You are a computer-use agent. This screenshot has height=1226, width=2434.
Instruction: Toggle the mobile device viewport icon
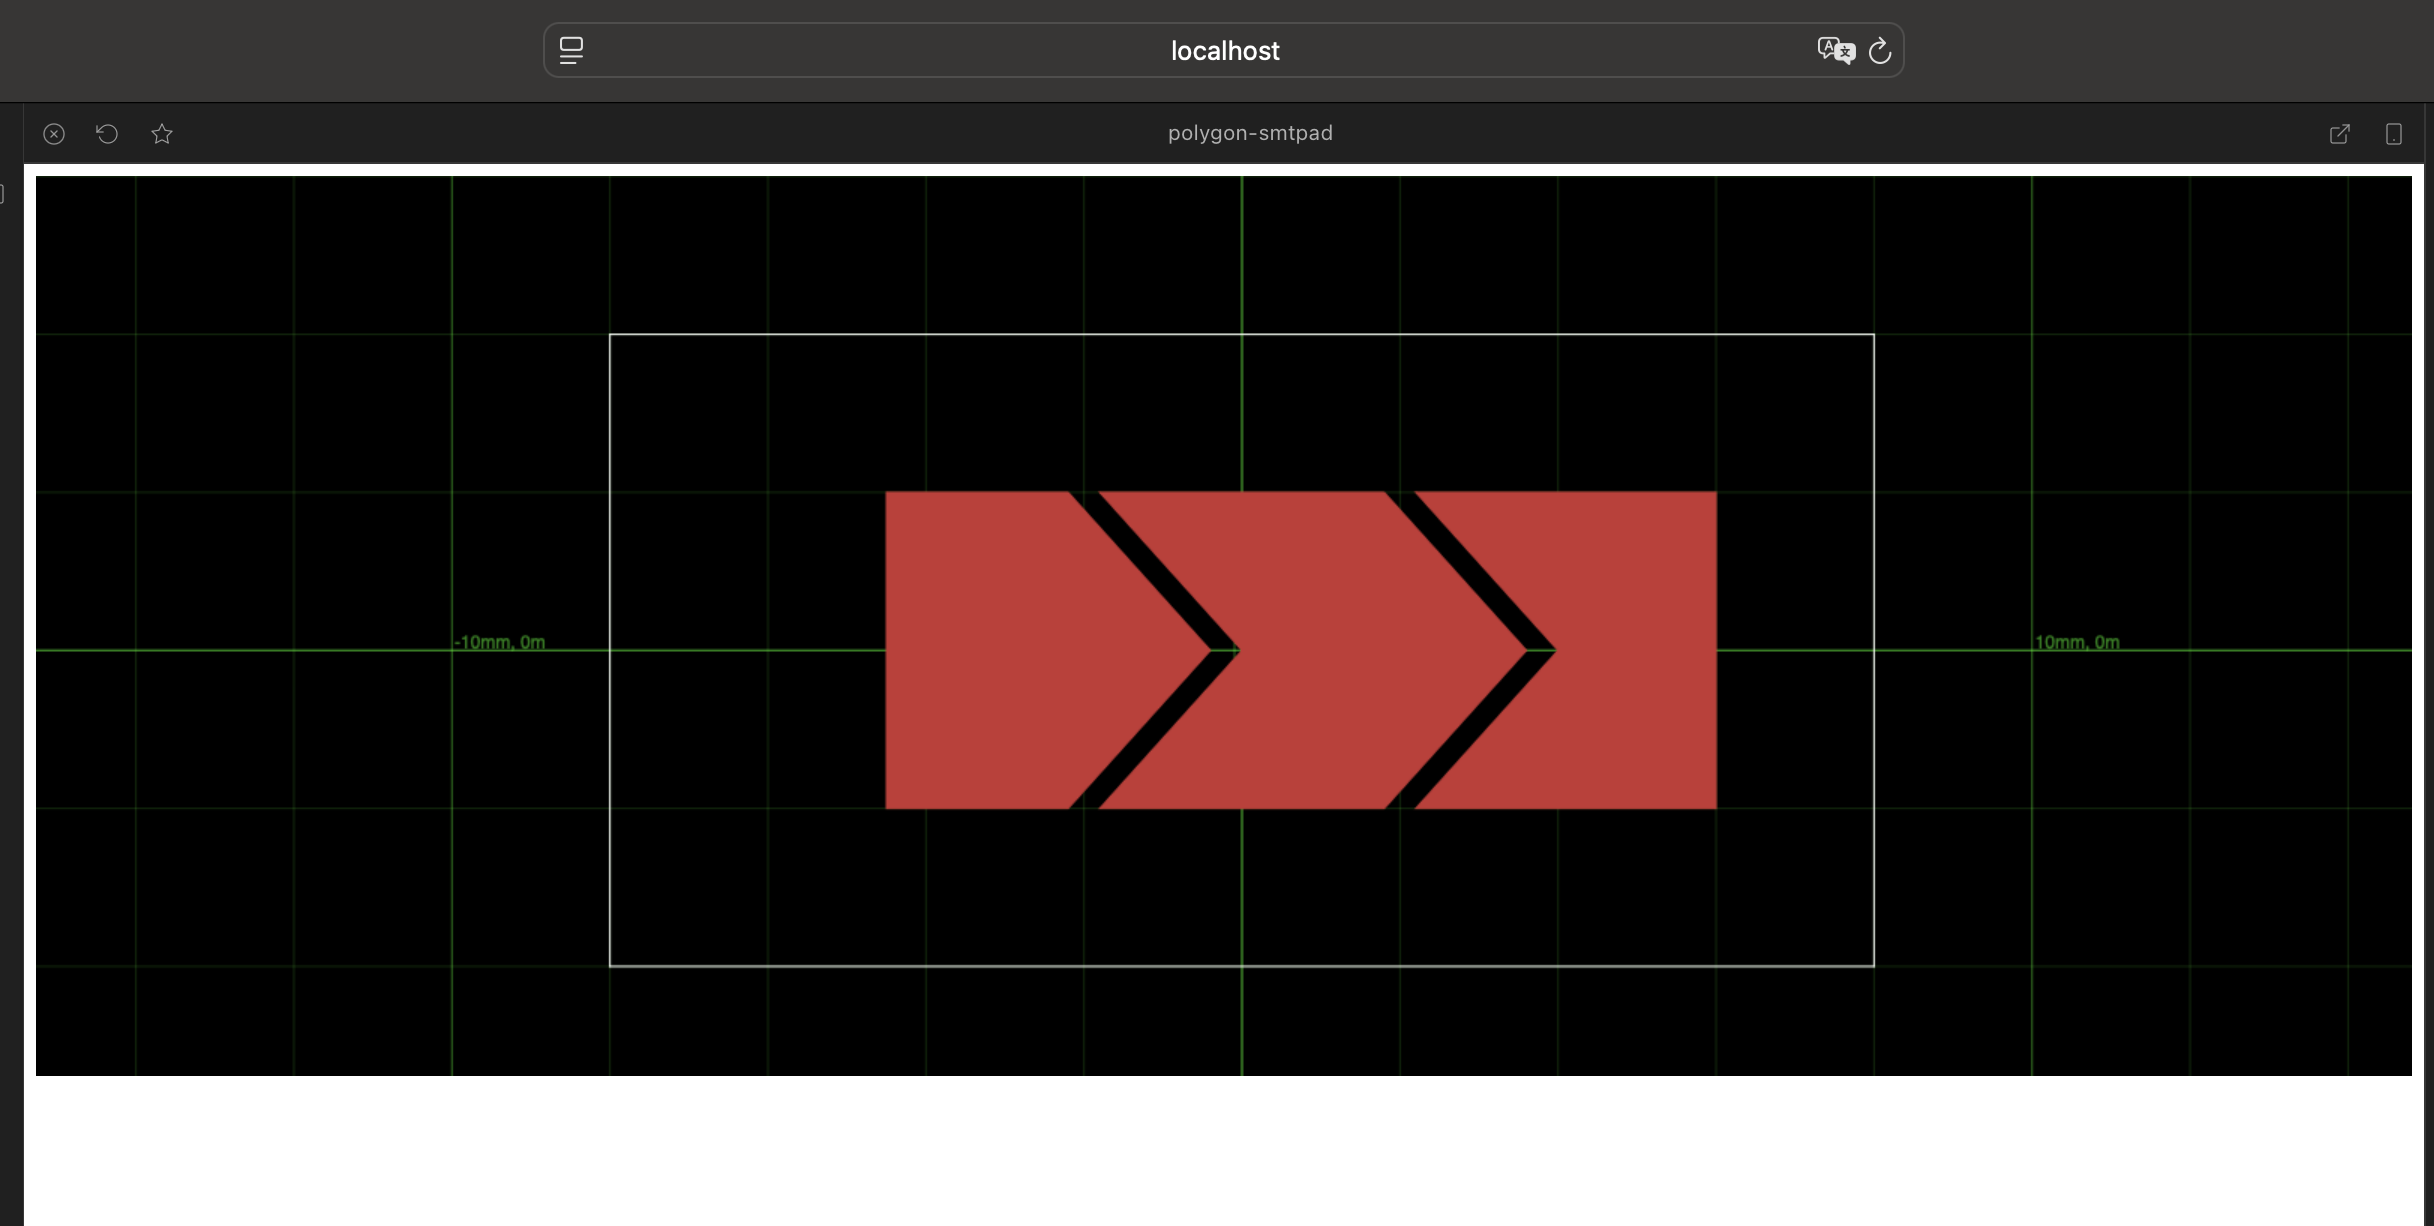click(x=2393, y=134)
